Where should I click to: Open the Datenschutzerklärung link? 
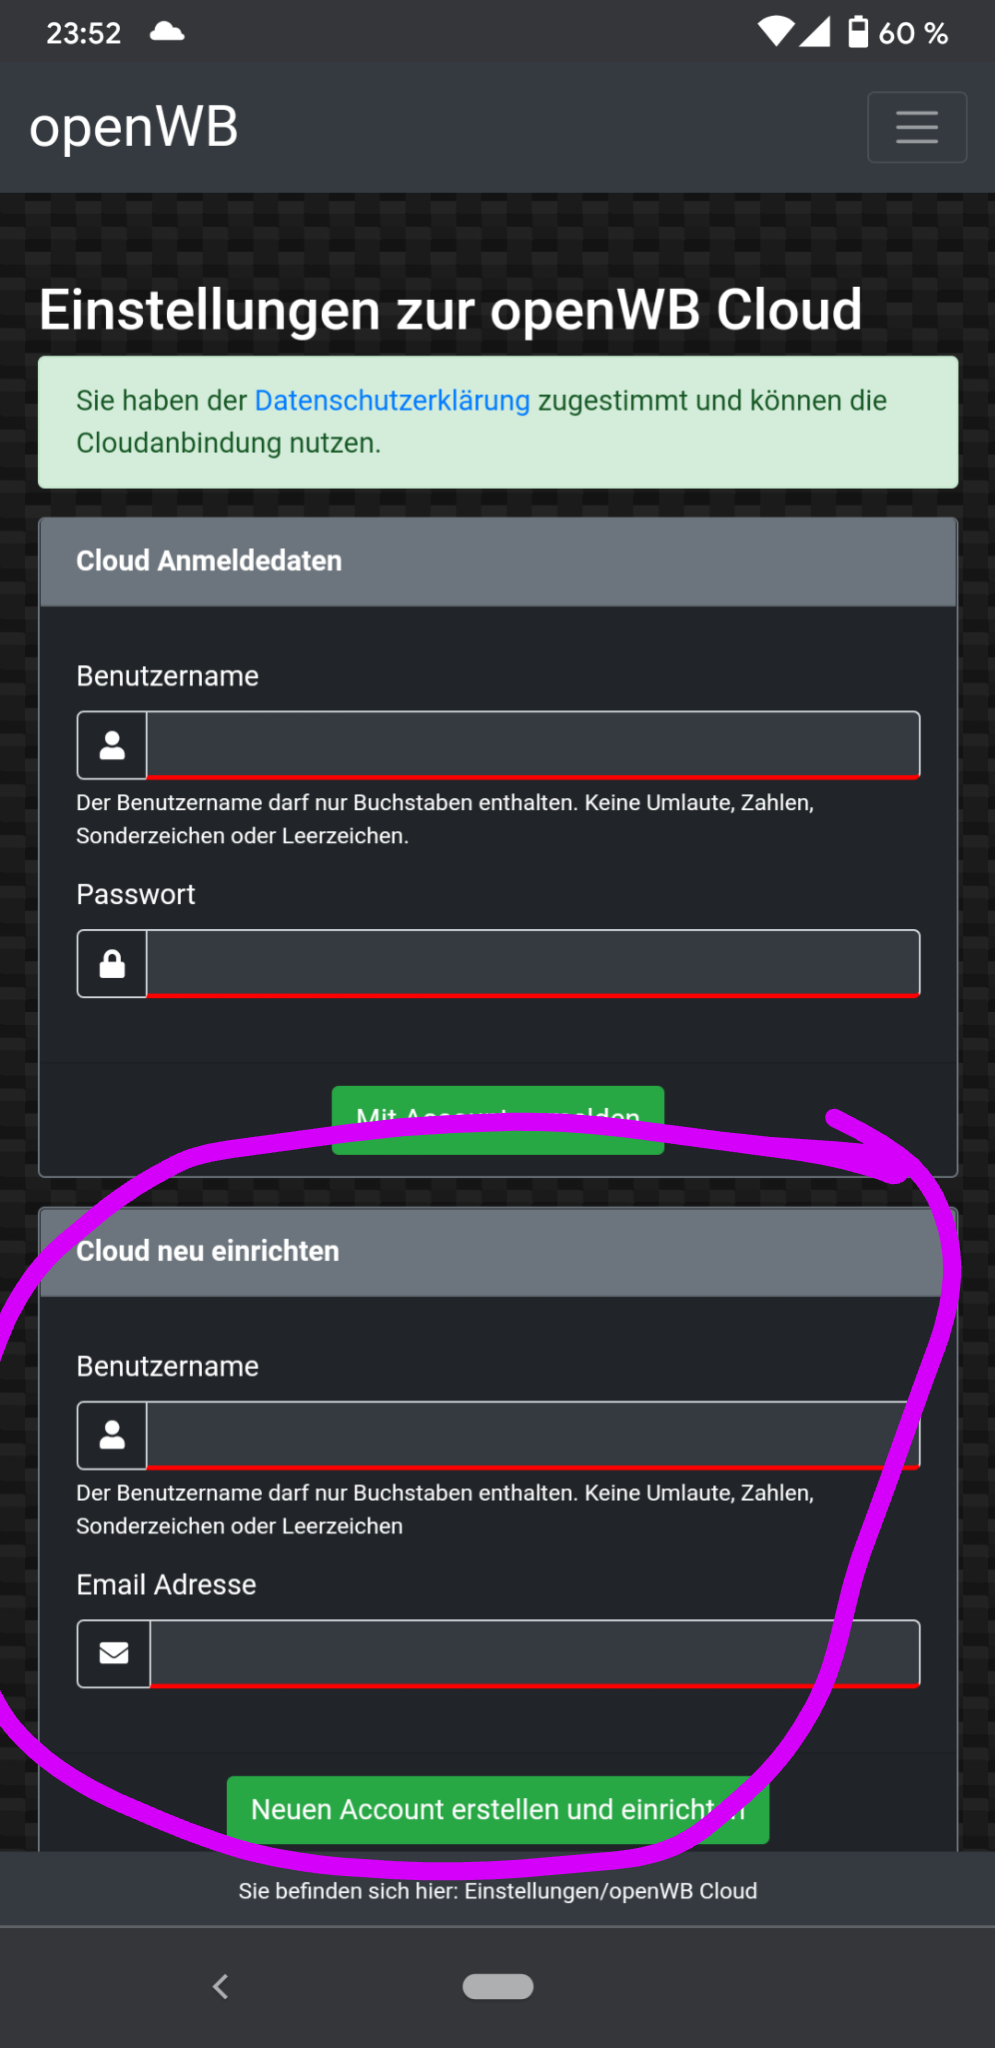pyautogui.click(x=392, y=400)
